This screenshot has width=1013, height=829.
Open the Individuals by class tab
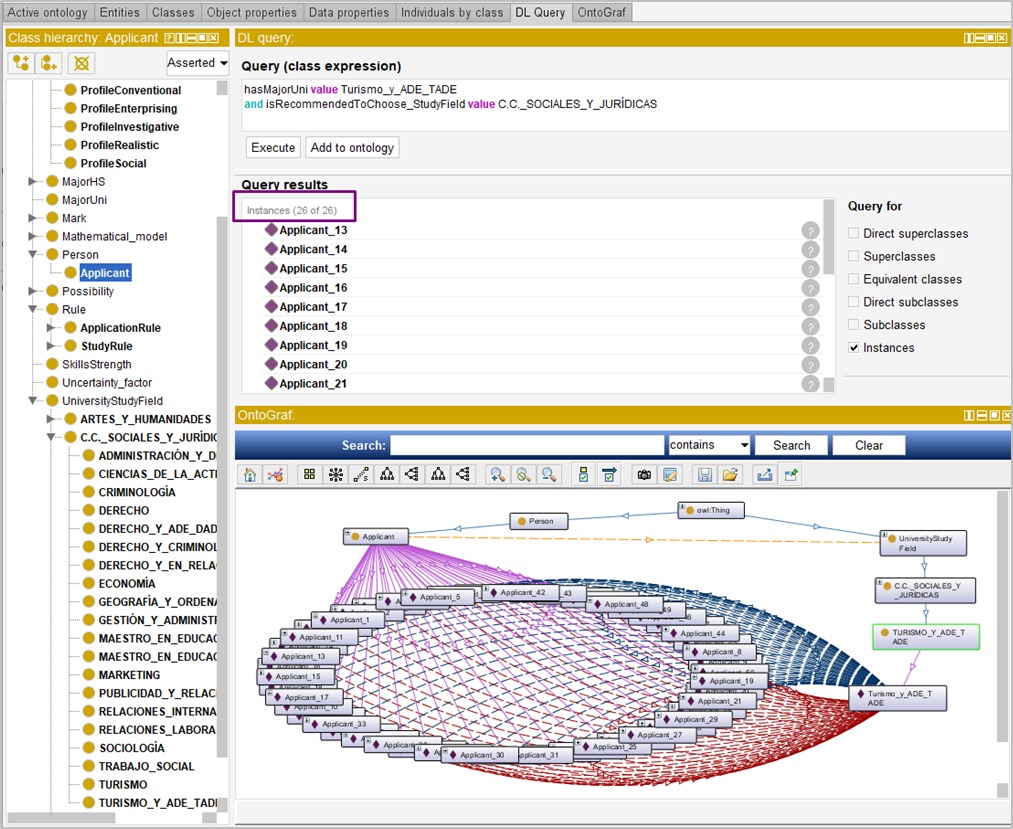pyautogui.click(x=451, y=13)
